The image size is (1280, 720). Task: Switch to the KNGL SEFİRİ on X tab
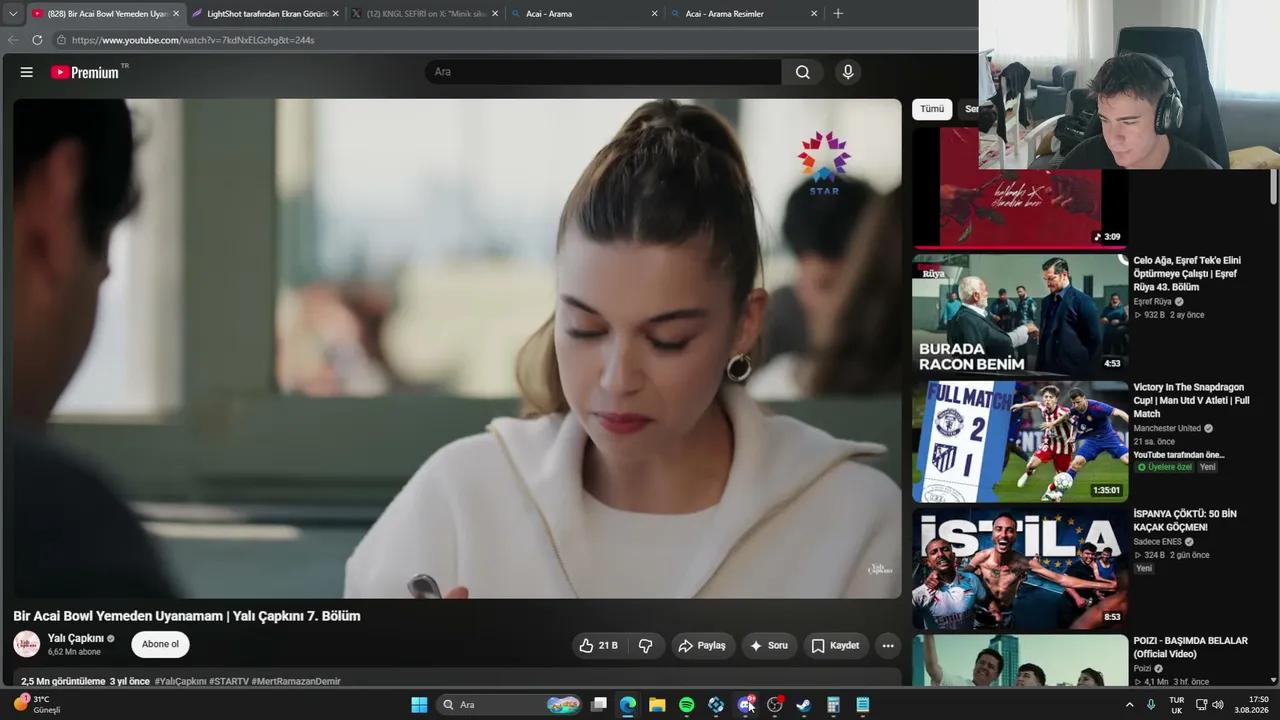(x=426, y=14)
